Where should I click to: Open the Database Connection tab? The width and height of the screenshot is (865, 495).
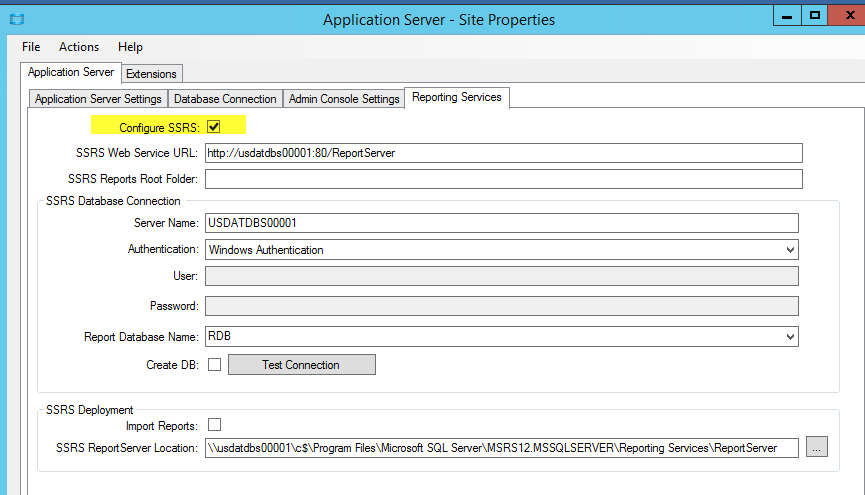225,99
